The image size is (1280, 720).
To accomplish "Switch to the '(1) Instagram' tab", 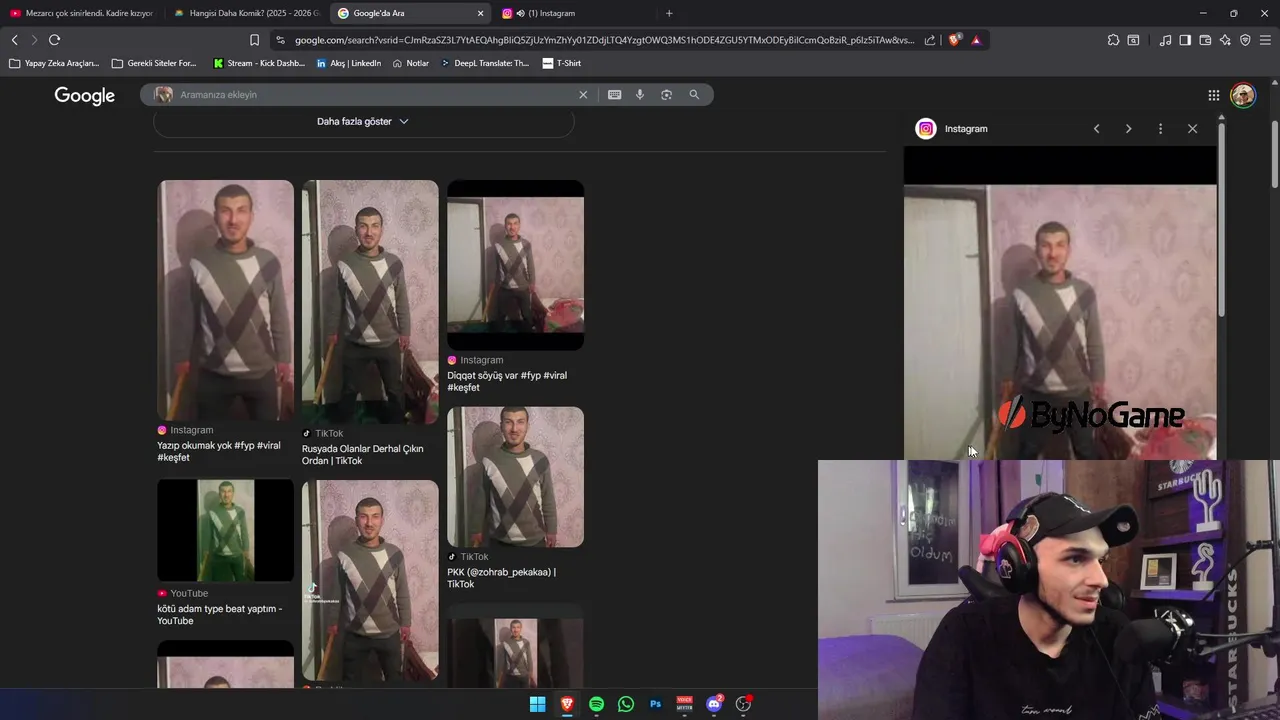I will click(575, 13).
